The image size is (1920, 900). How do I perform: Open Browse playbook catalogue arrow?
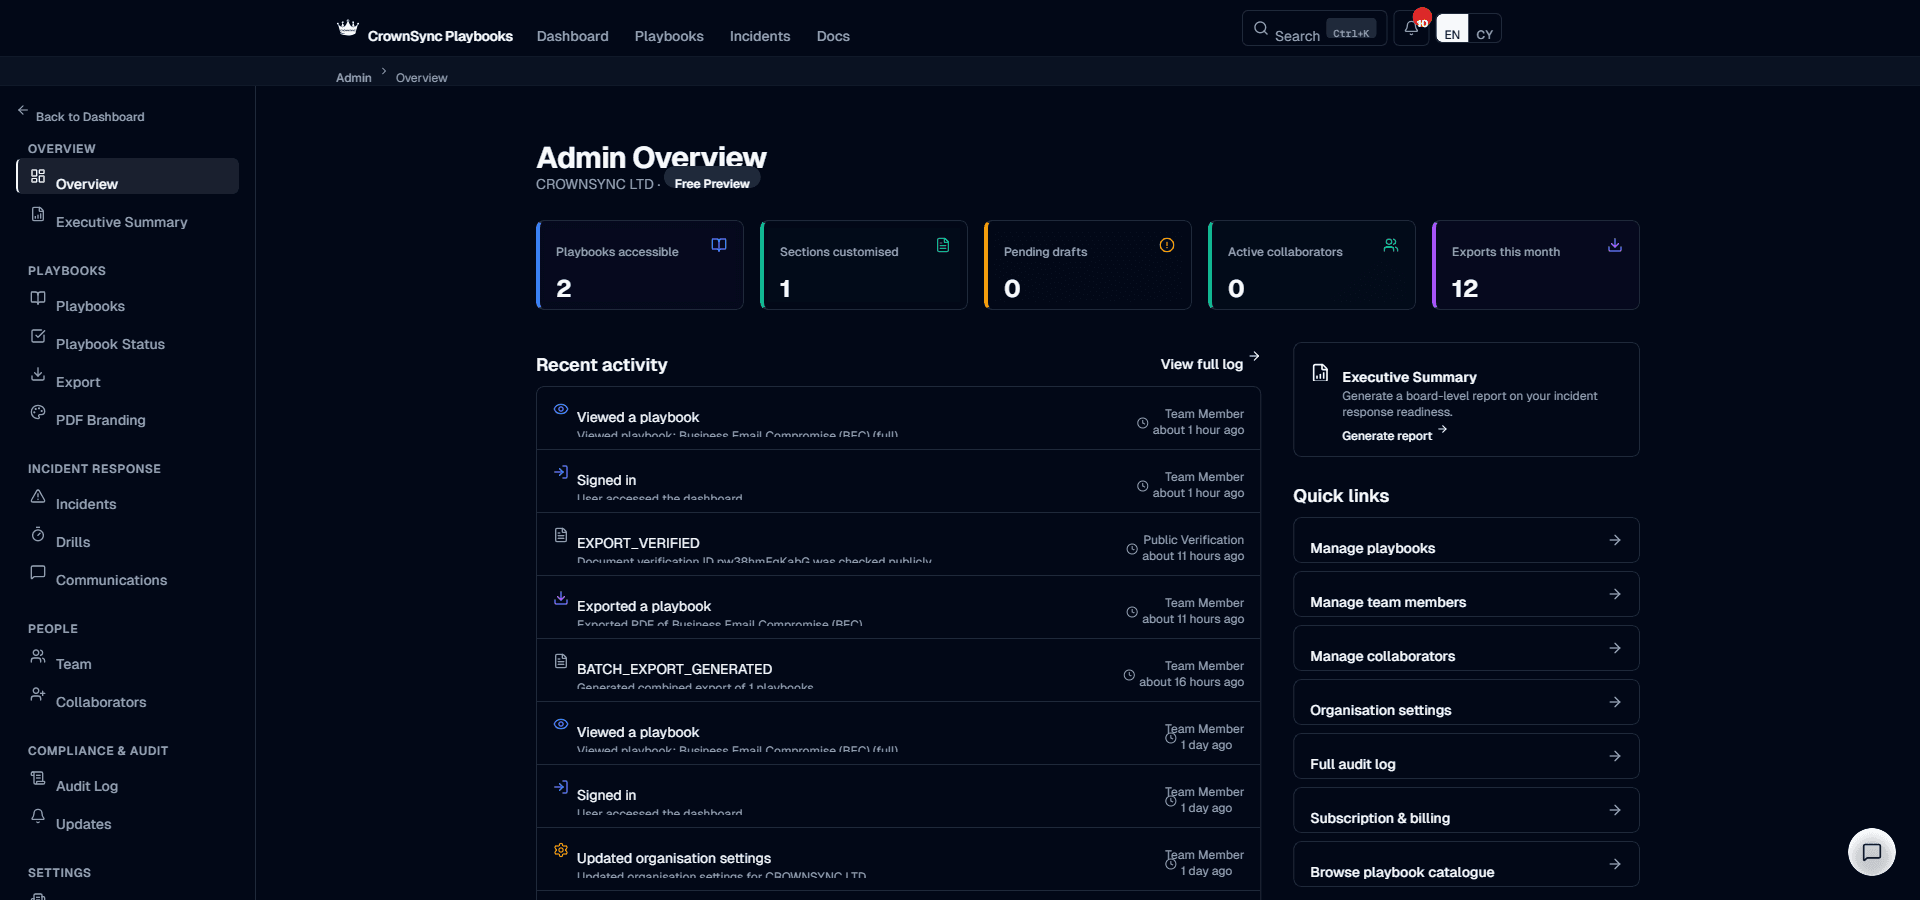pos(1615,864)
